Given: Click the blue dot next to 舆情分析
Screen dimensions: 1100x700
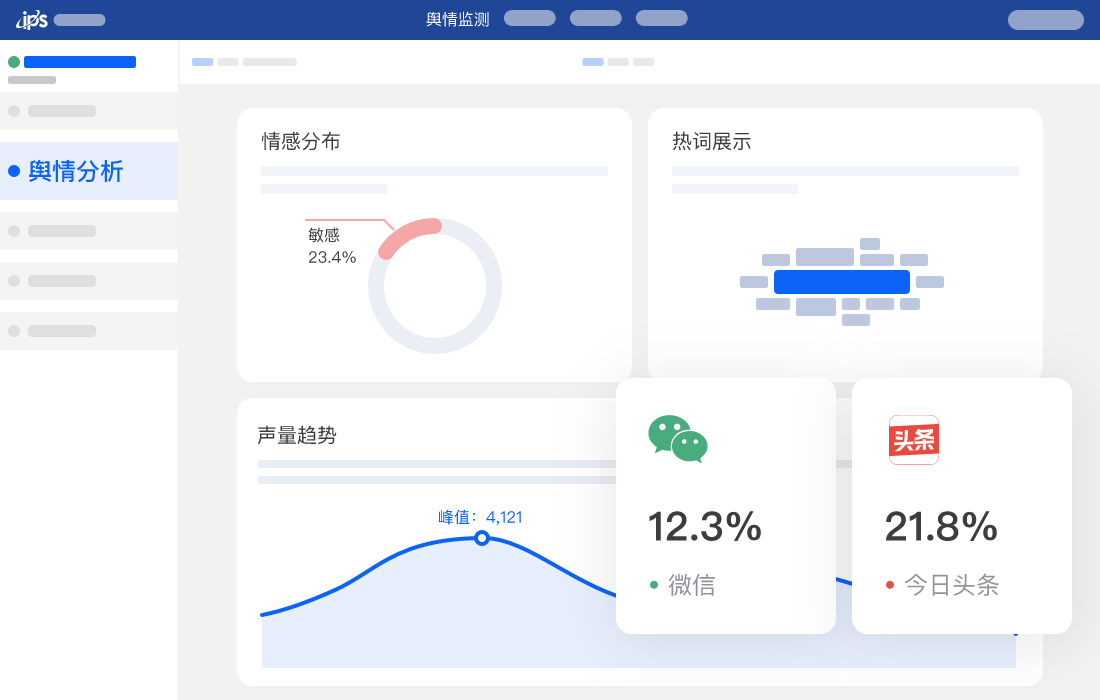Looking at the screenshot, I should tap(14, 171).
